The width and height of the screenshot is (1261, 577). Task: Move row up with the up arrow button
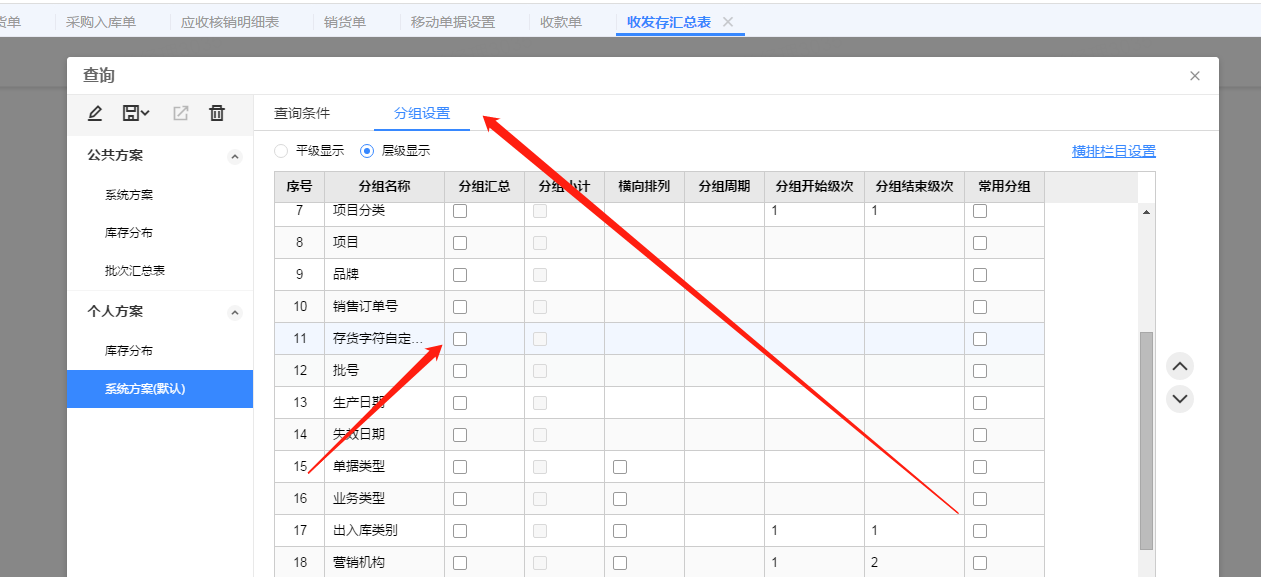click(1180, 365)
